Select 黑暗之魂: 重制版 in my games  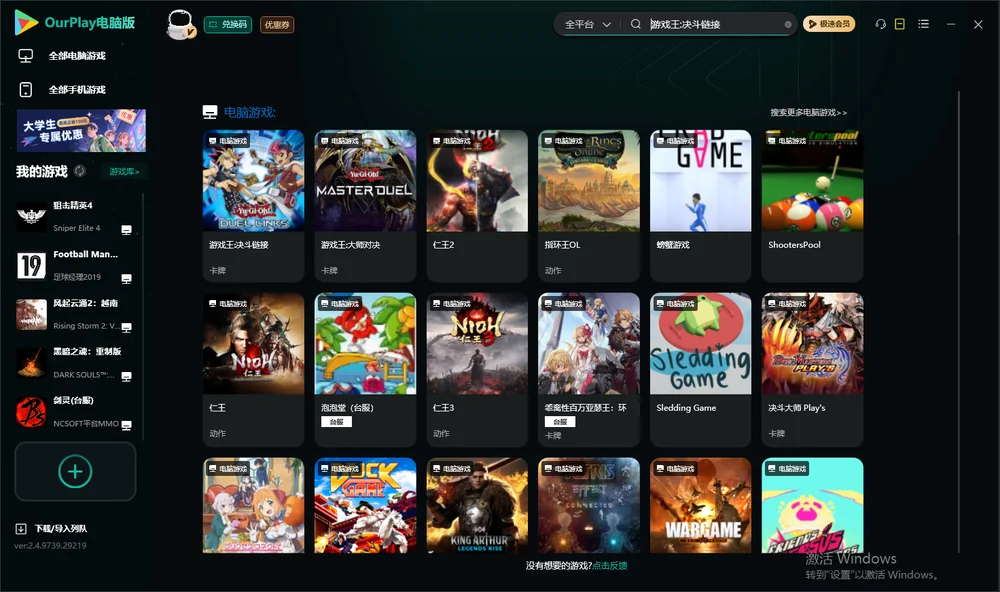point(73,363)
